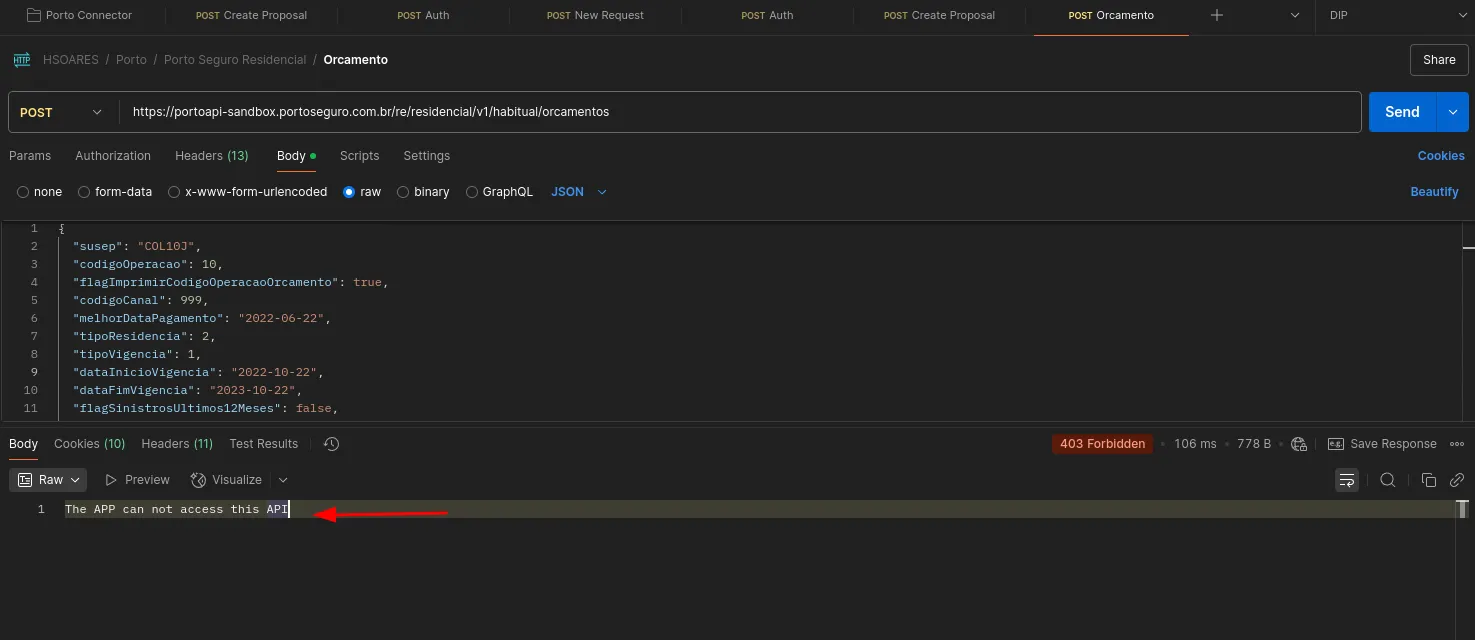
Task: Open network info globe icon
Action: [1299, 444]
